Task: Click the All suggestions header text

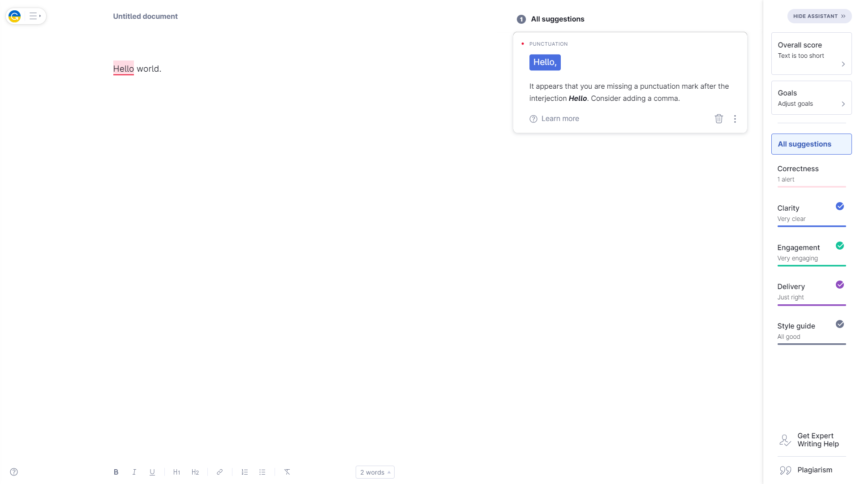Action: (557, 19)
